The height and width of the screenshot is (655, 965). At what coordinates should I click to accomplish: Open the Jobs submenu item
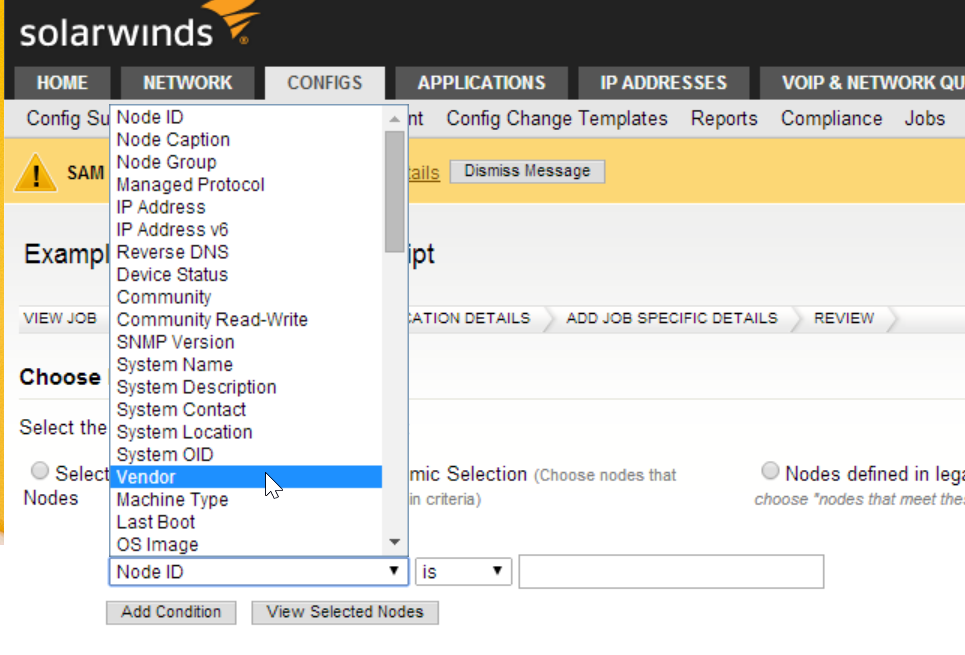click(x=924, y=118)
